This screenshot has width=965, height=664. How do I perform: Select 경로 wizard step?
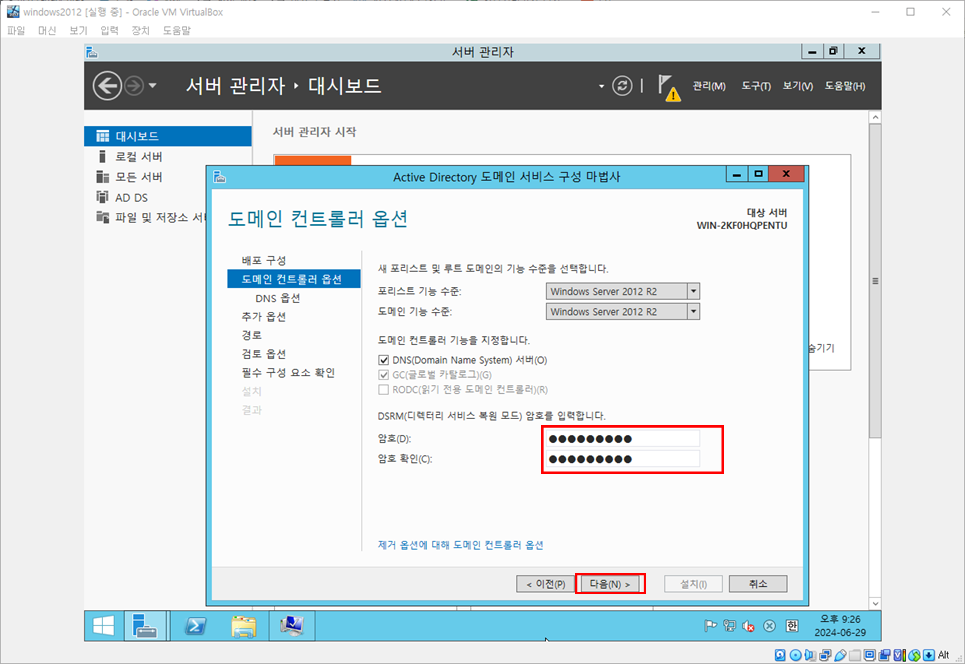(252, 335)
